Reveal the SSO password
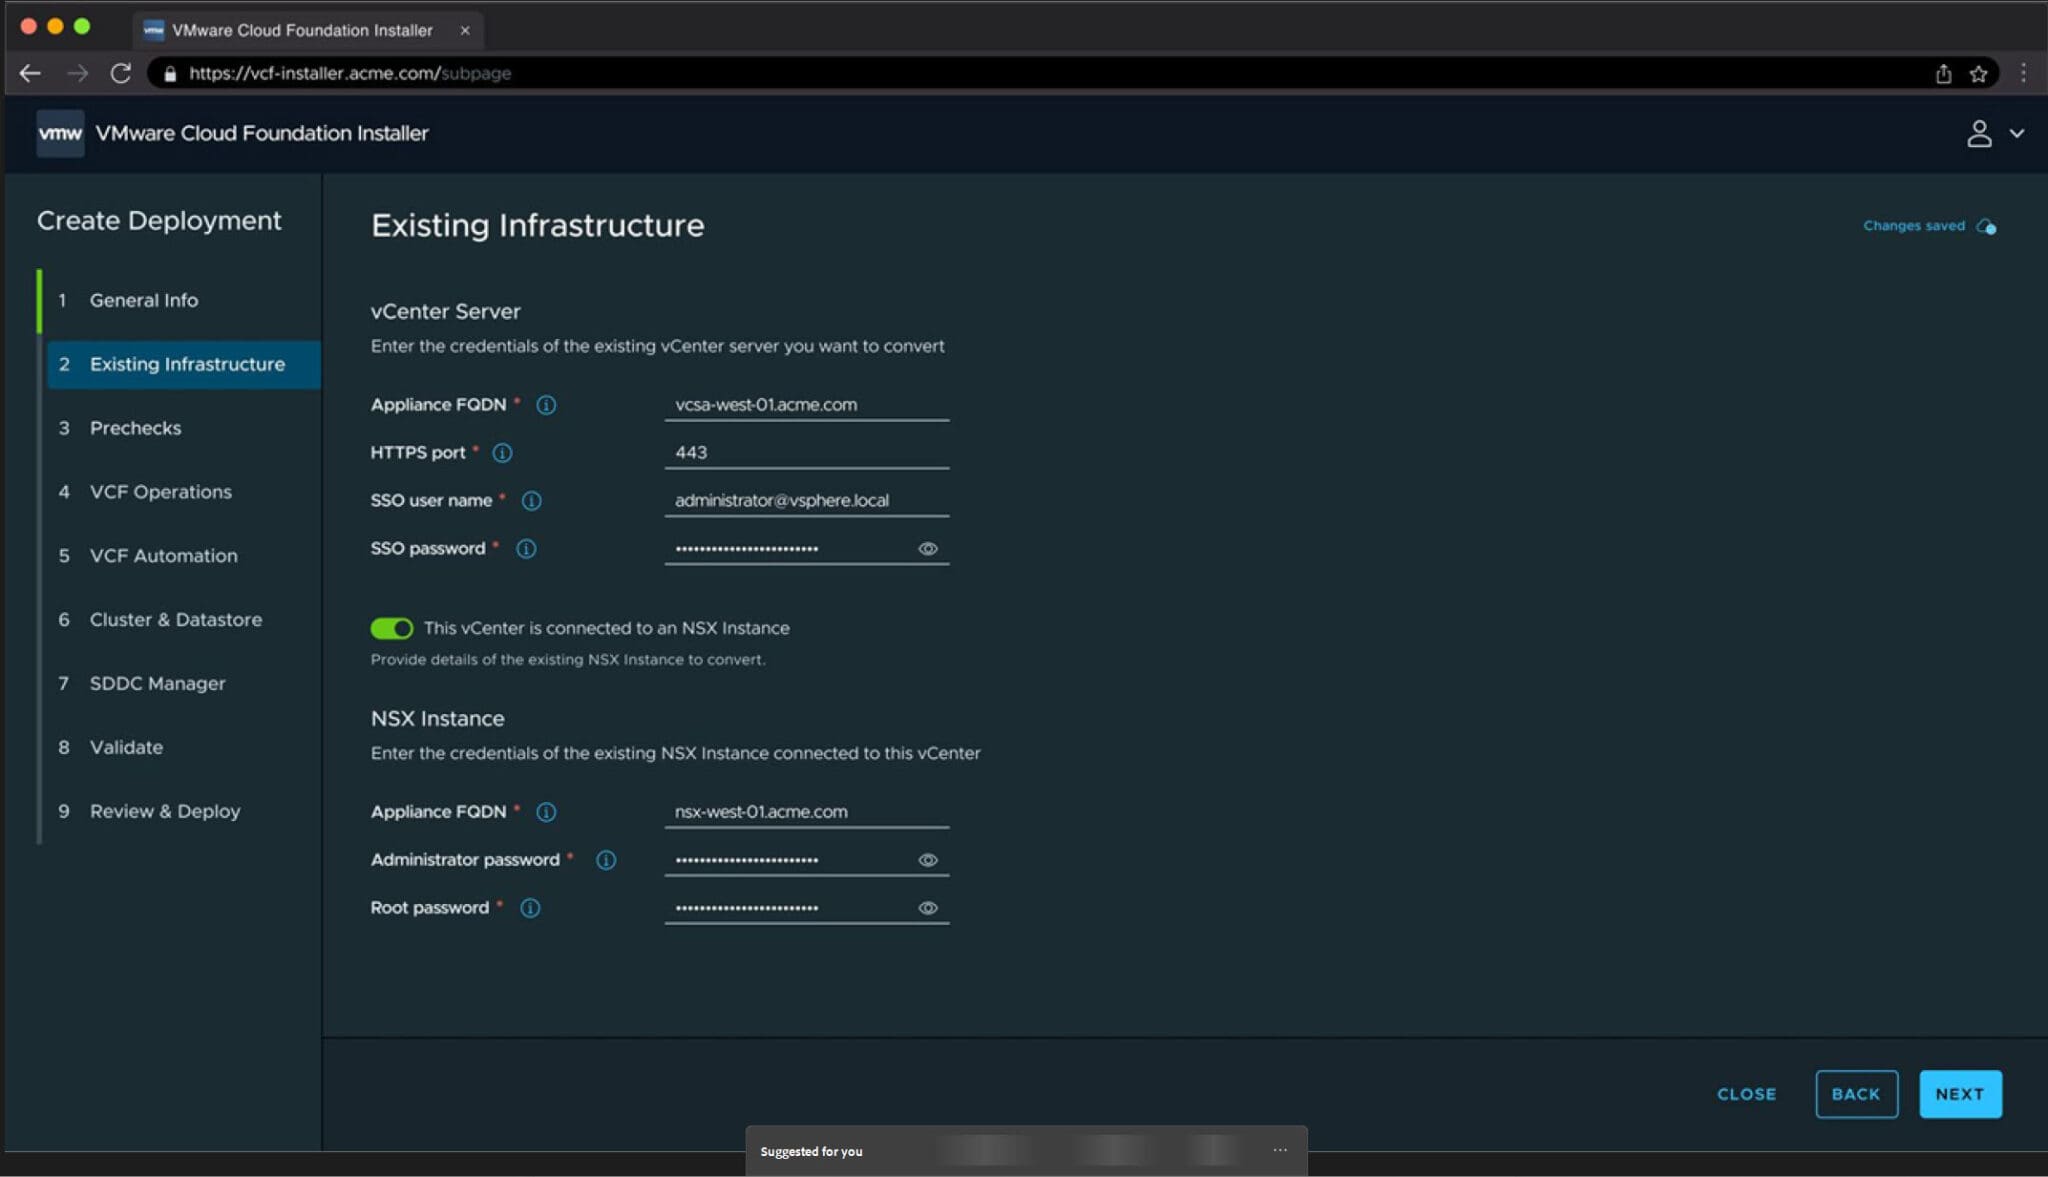Screen dimensions: 2048x1177 (928, 548)
